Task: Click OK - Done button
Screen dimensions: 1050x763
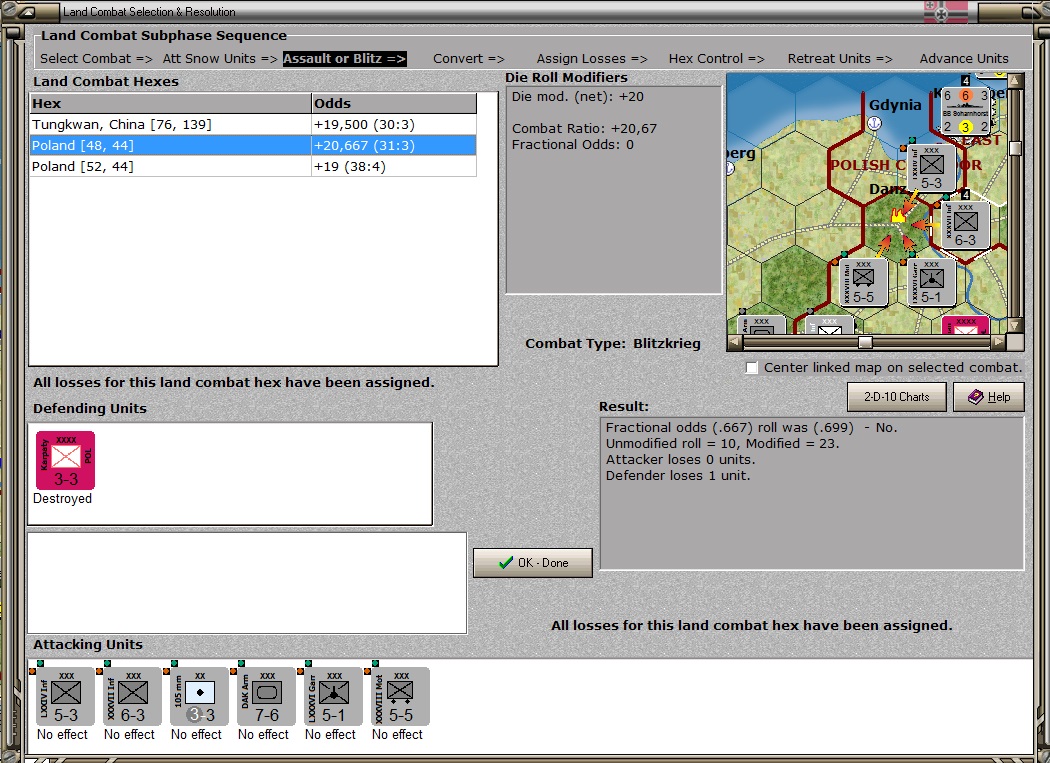Action: pos(533,563)
